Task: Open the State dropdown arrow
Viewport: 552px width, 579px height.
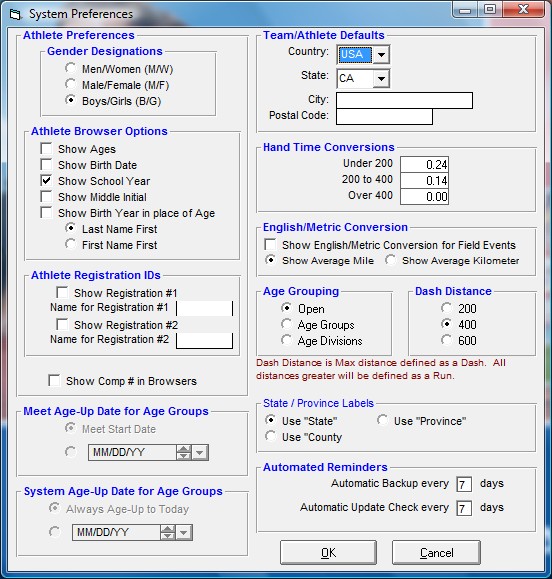Action: click(381, 79)
